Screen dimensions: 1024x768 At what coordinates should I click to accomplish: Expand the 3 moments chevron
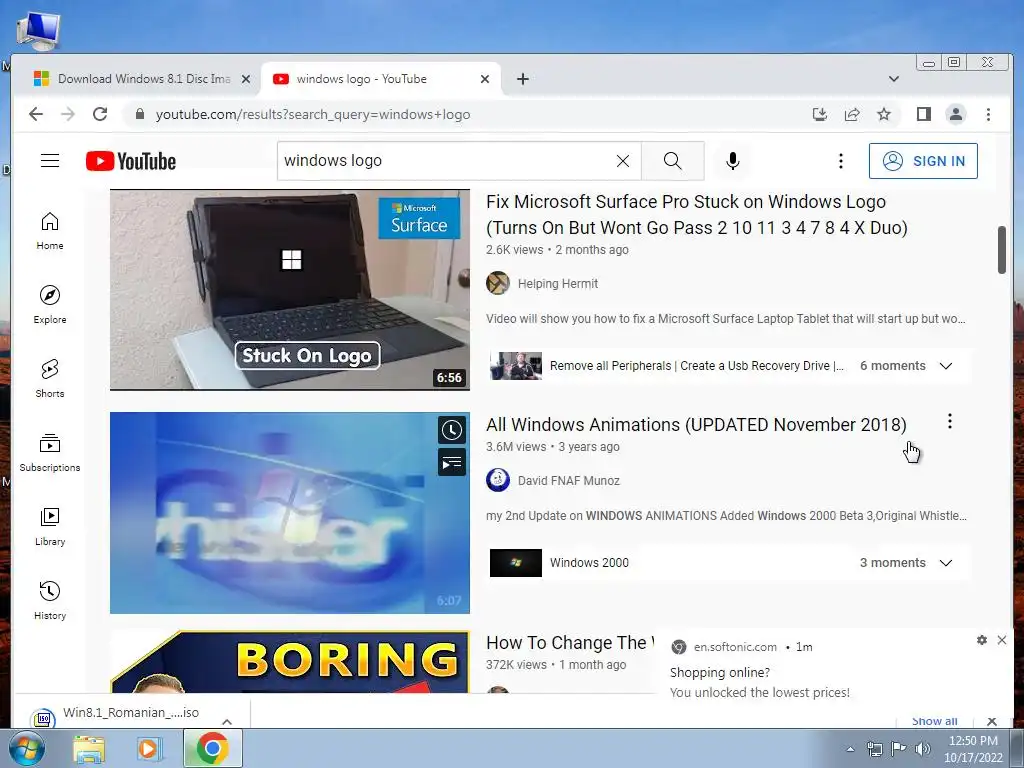click(946, 563)
